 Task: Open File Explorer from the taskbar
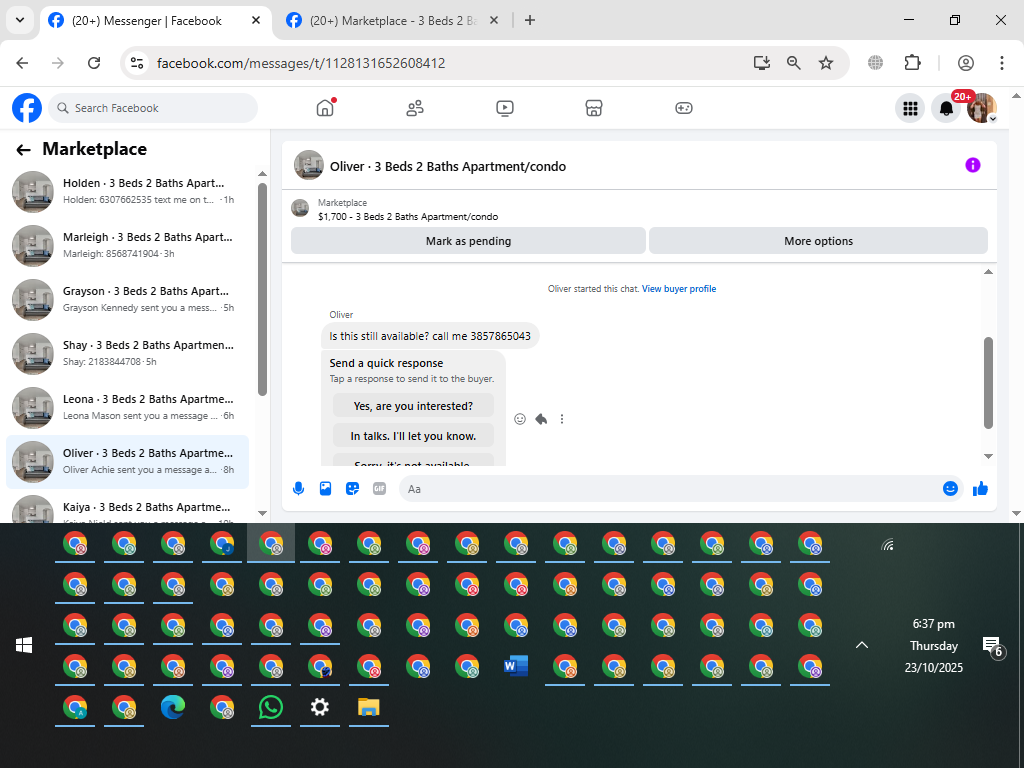pyautogui.click(x=368, y=707)
